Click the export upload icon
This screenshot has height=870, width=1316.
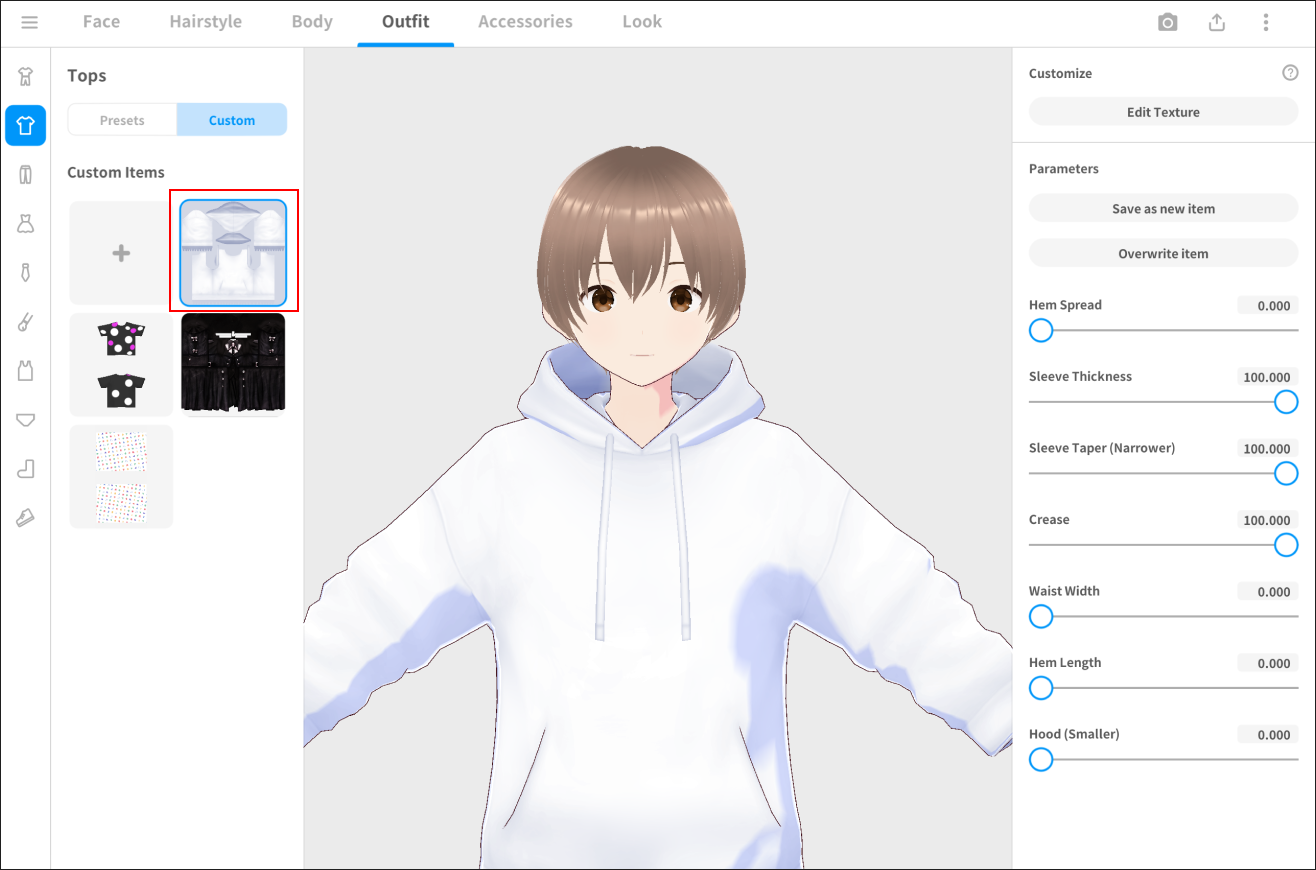(x=1216, y=22)
